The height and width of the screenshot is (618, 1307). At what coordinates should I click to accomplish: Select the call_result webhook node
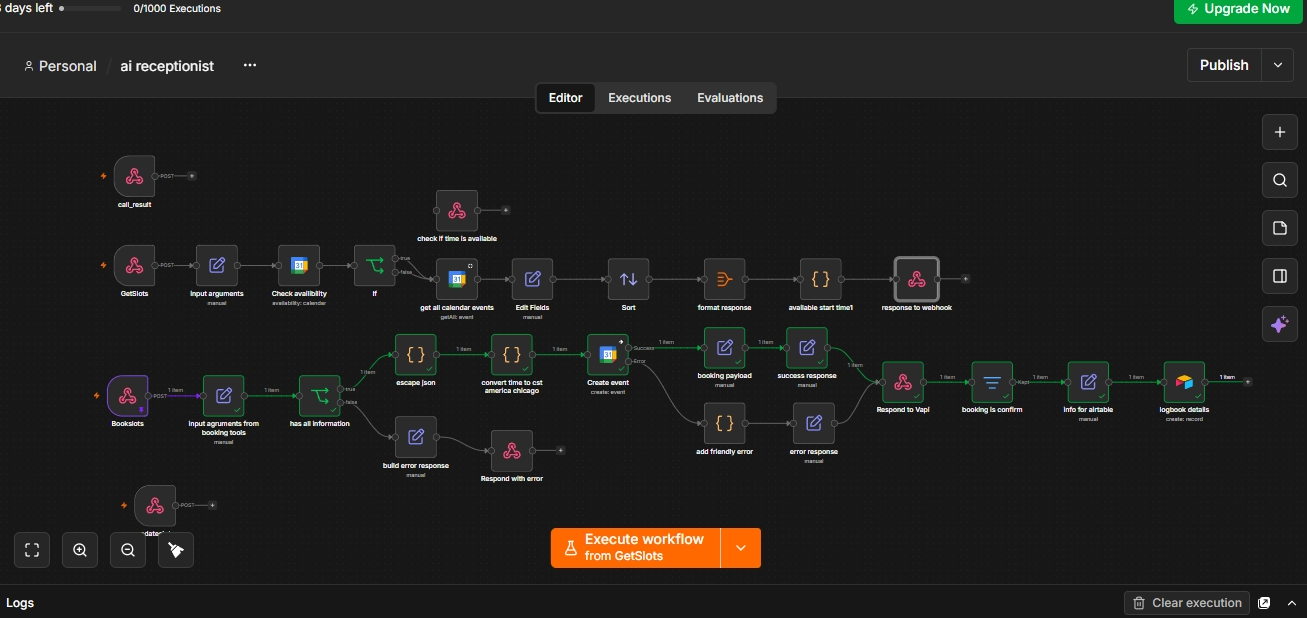134,176
